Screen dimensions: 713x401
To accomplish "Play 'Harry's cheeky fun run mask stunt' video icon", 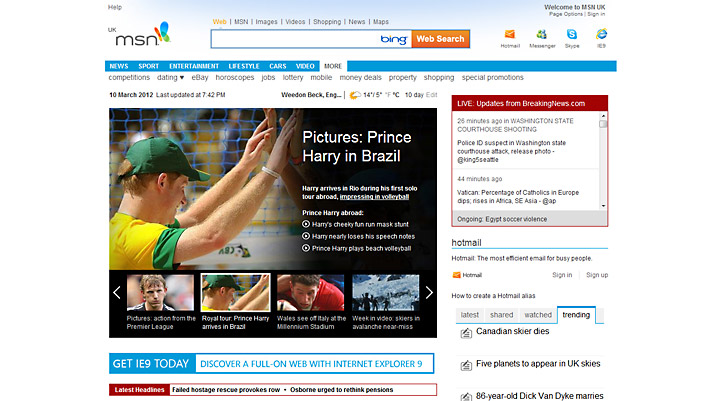I will click(x=306, y=224).
